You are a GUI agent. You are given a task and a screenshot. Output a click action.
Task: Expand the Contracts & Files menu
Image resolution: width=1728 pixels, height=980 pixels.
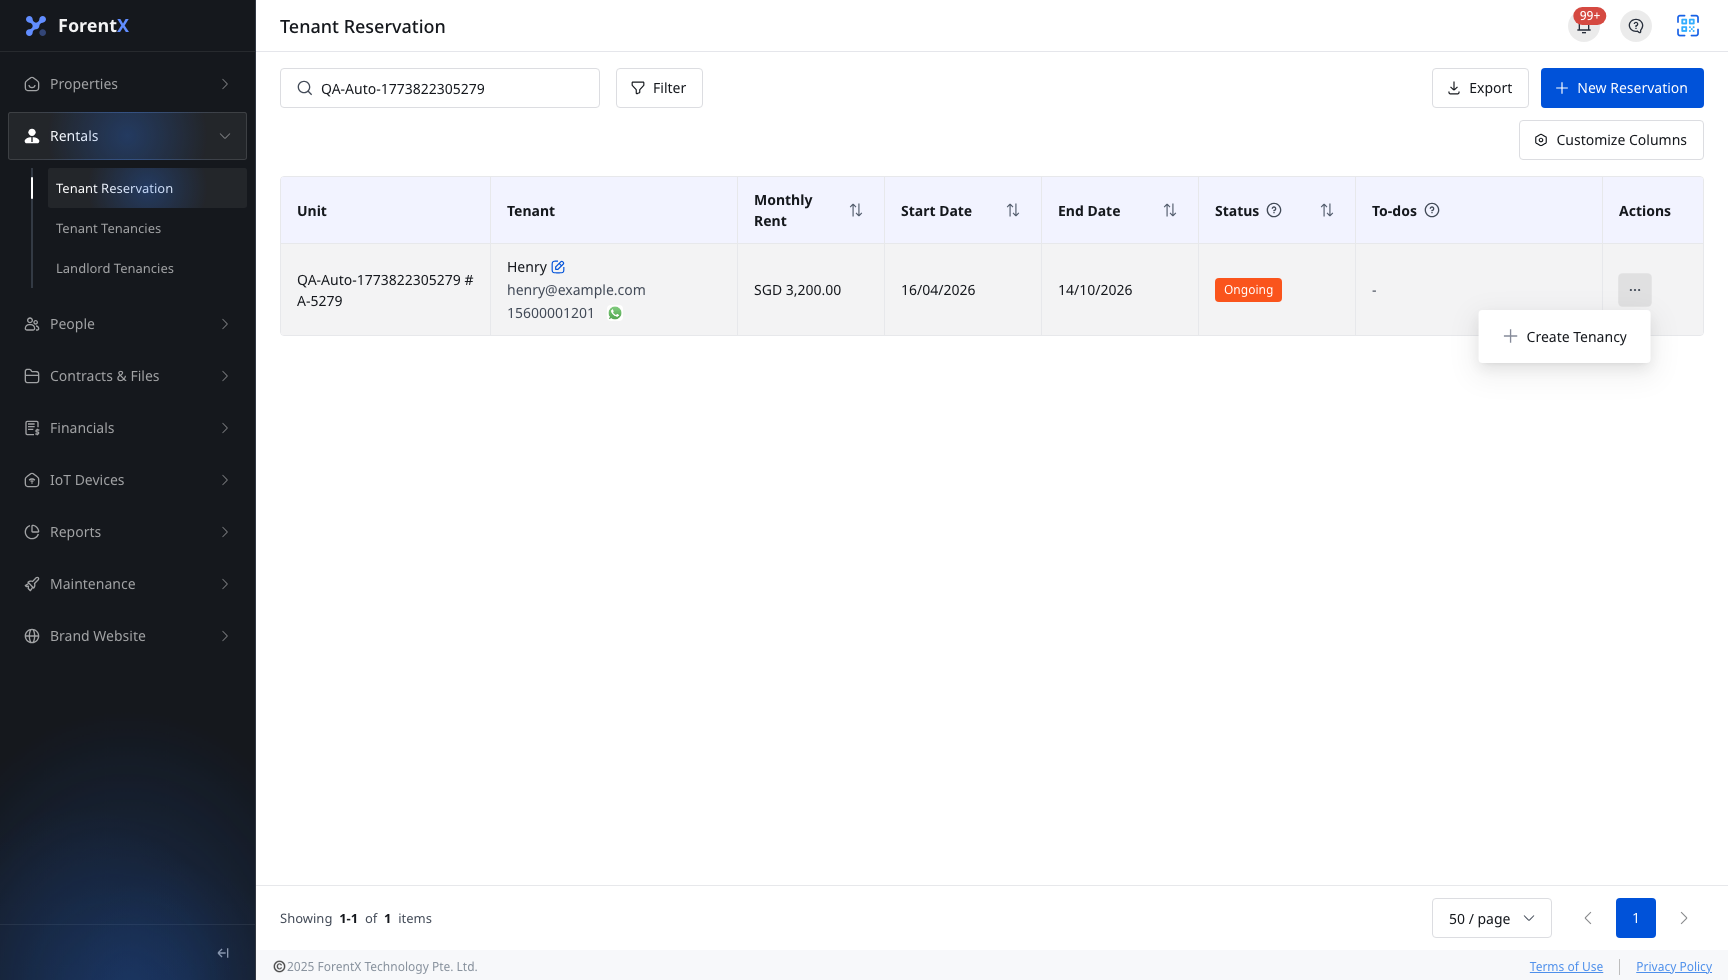[128, 376]
